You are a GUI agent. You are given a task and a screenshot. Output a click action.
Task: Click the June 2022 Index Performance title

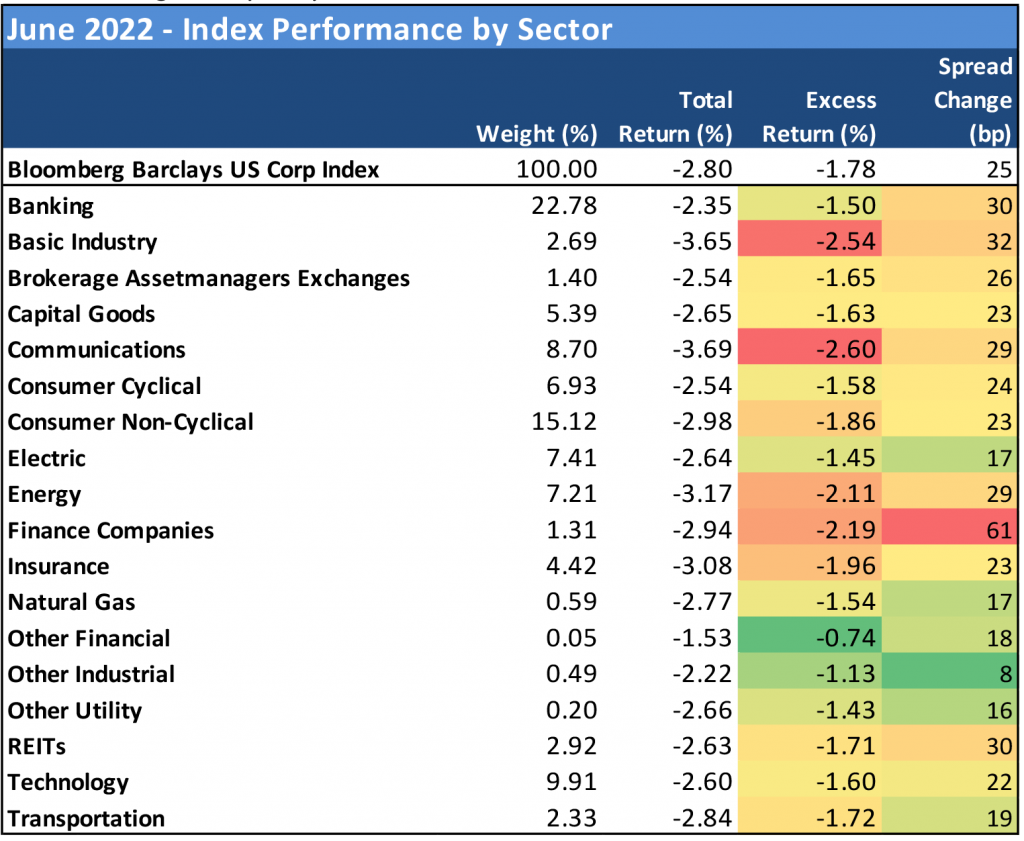tap(307, 28)
